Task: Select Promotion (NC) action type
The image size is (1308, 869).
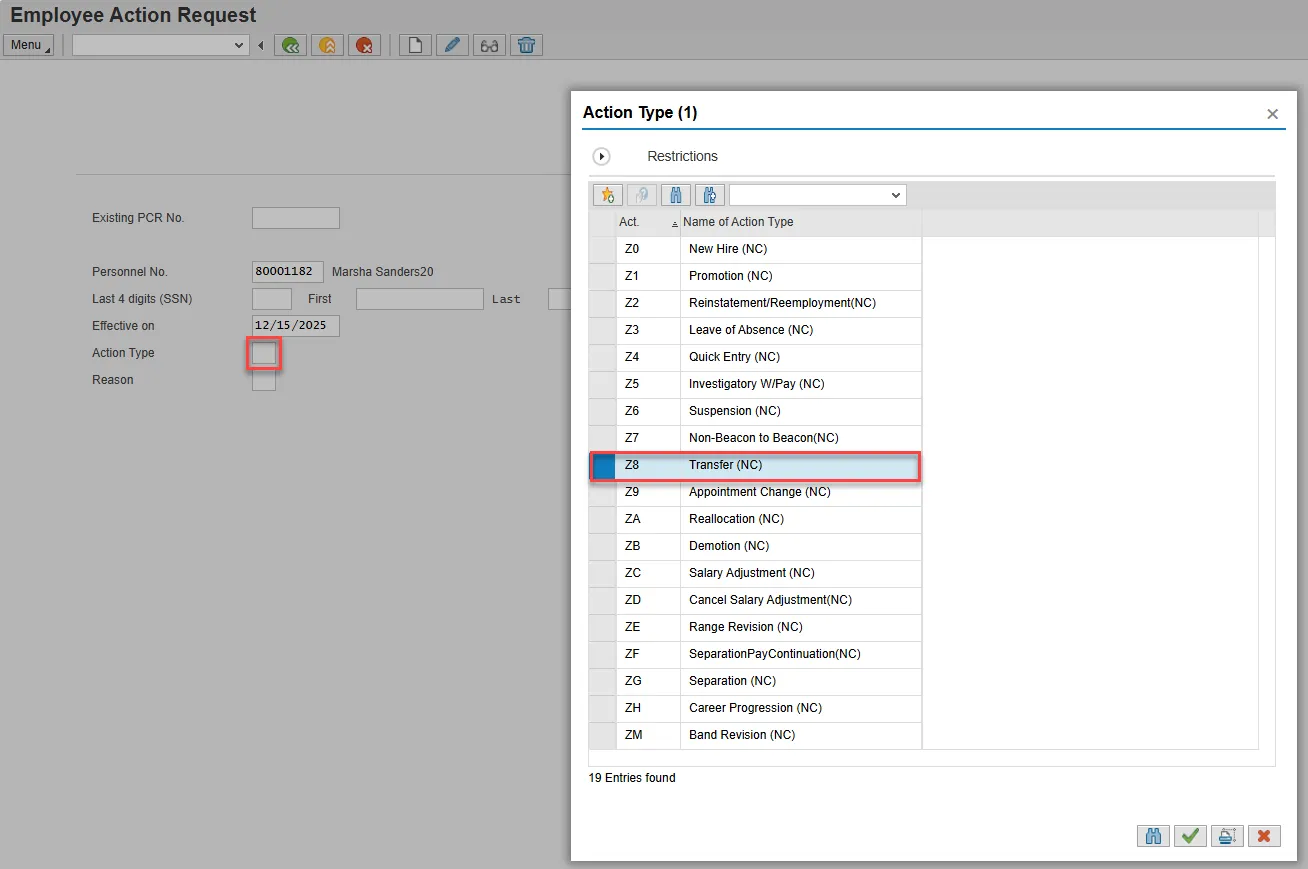Action: point(730,276)
